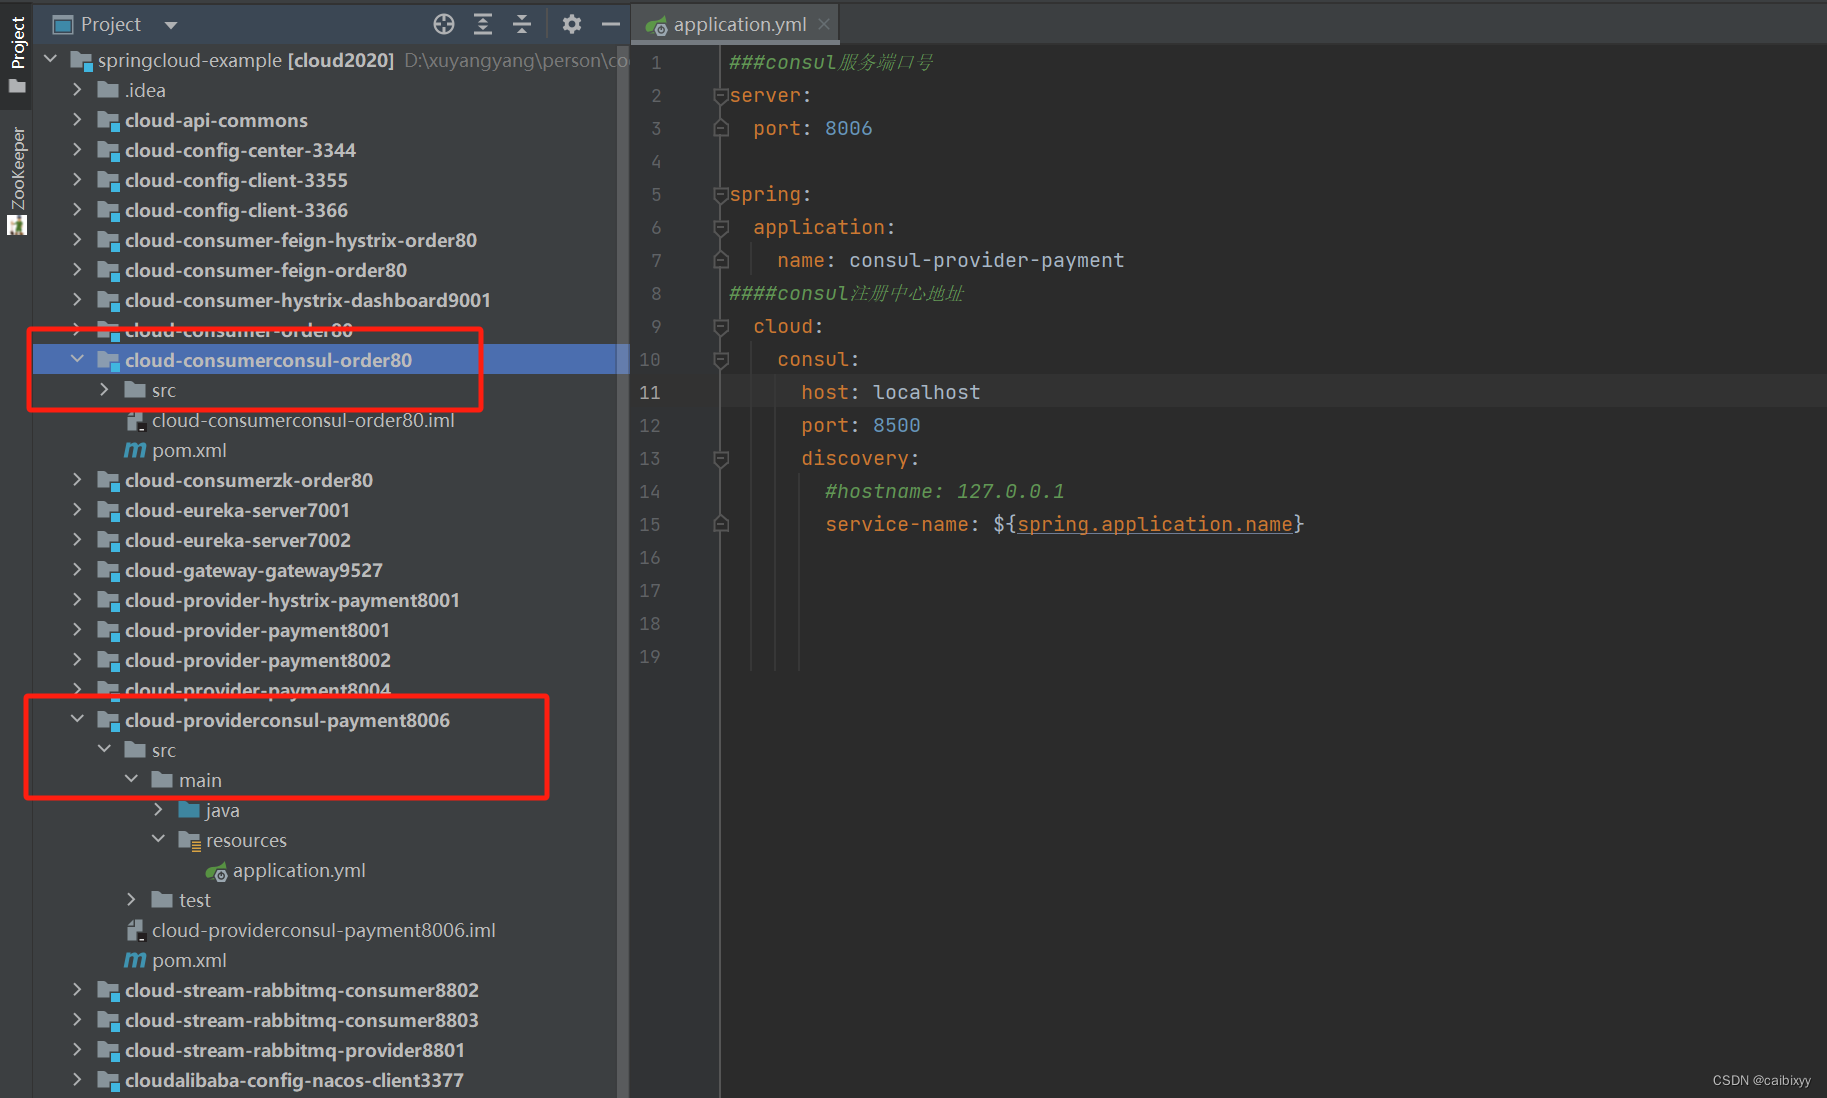Collapse the resources folder

(x=158, y=840)
